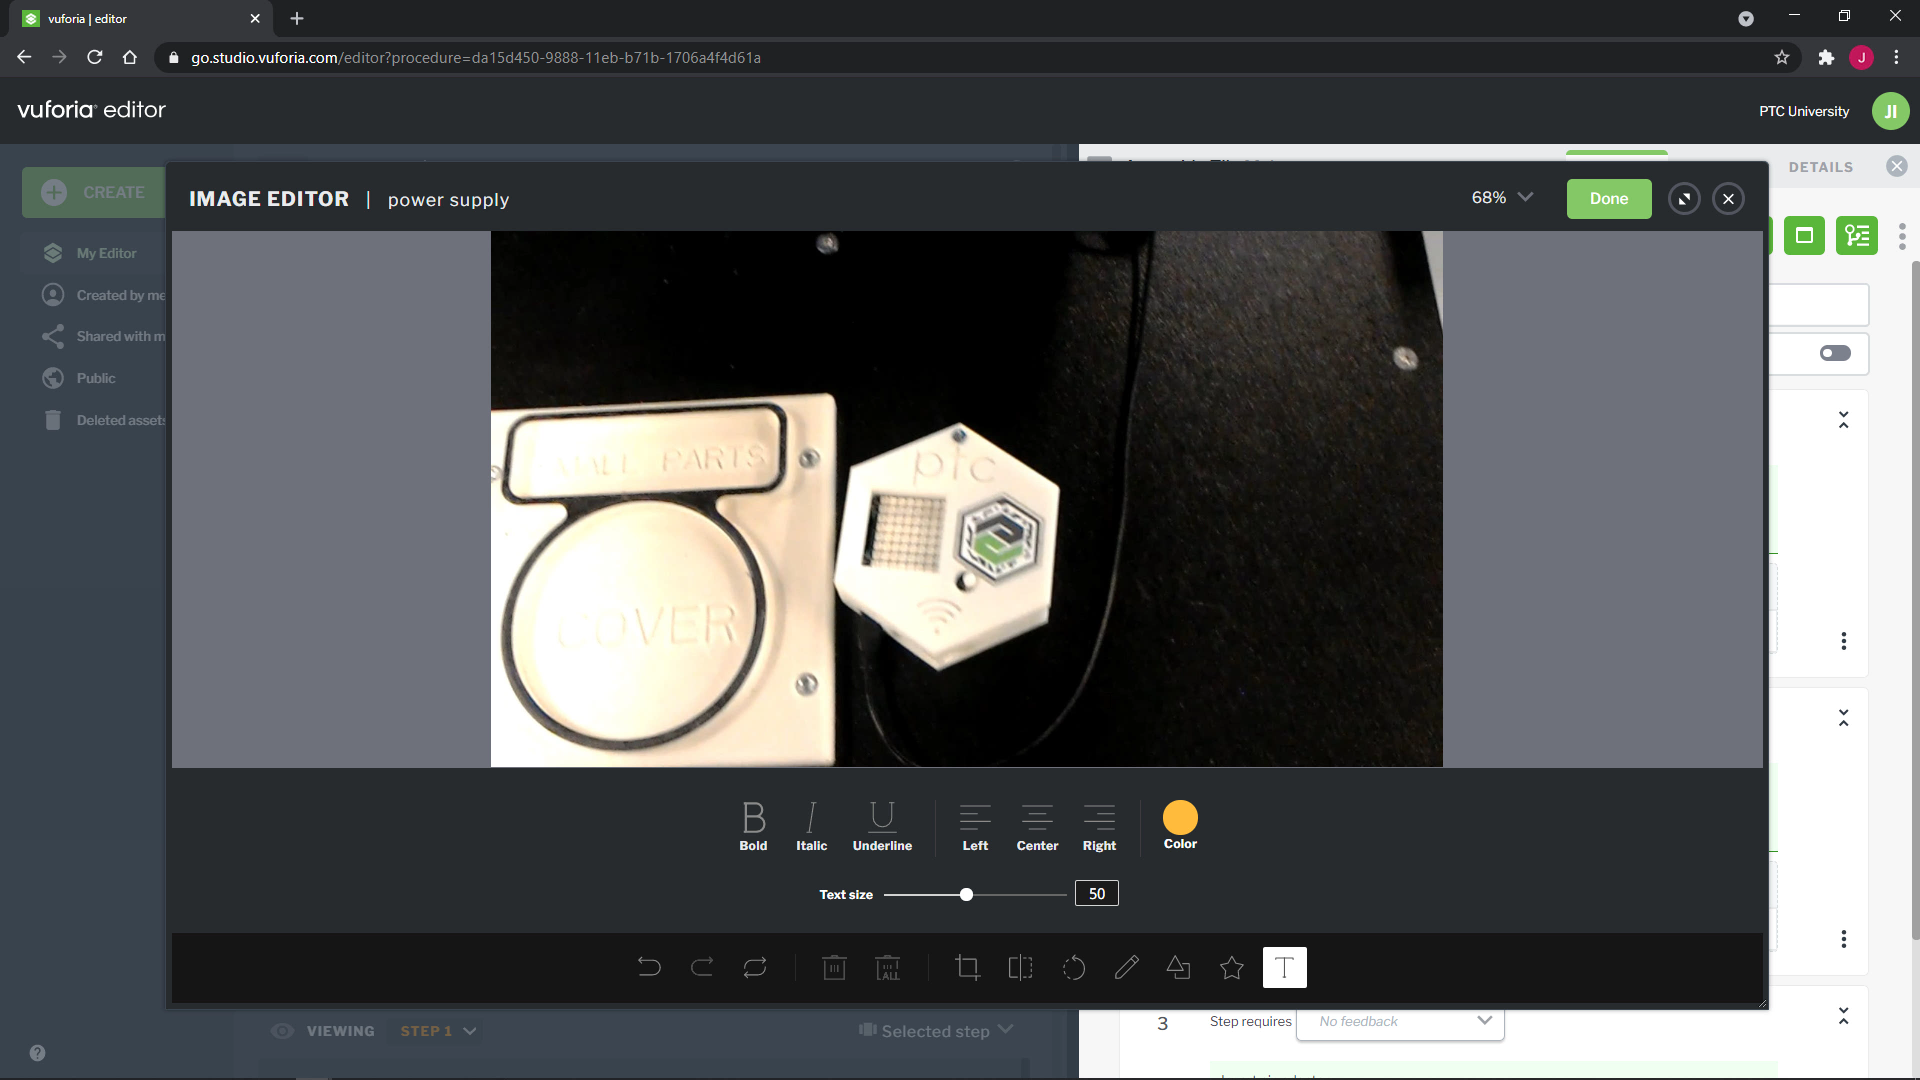Toggle the image editor fullscreen icon
The height and width of the screenshot is (1080, 1920).
click(1684, 199)
